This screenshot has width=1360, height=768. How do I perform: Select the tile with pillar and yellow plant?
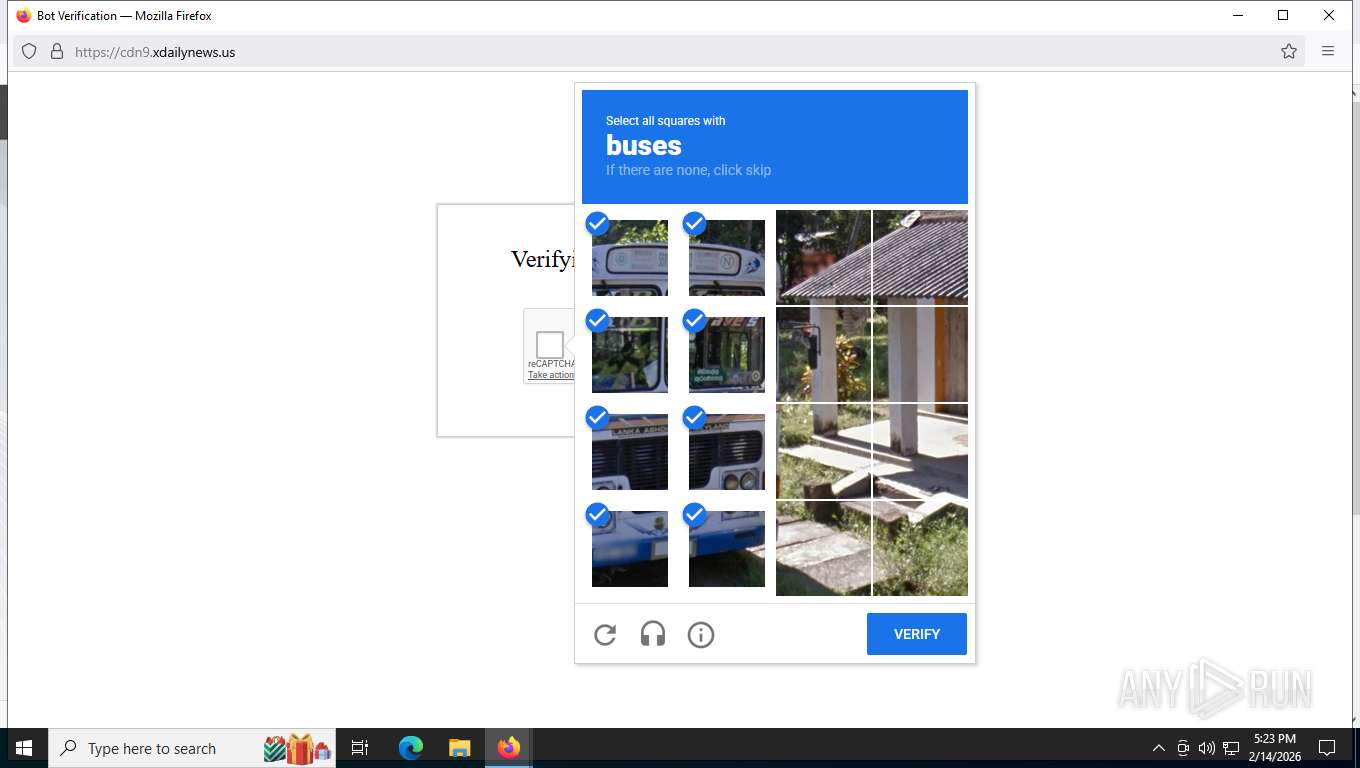coord(823,354)
